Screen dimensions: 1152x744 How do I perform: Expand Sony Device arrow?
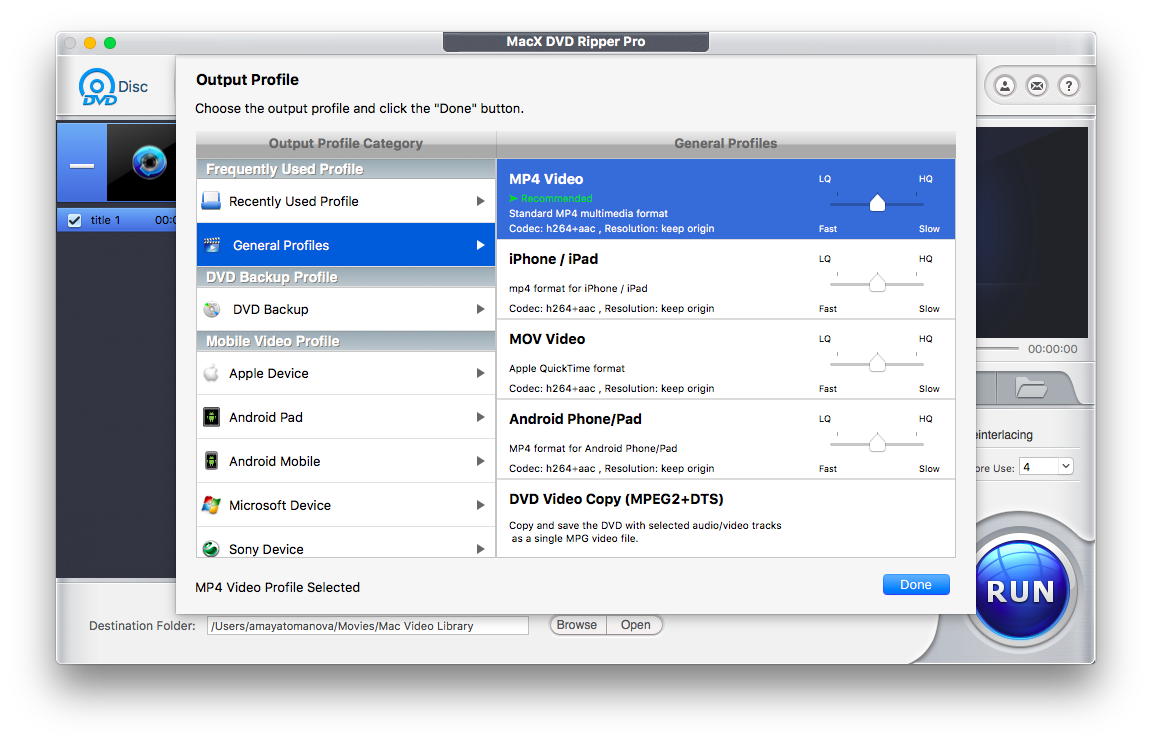tap(480, 549)
